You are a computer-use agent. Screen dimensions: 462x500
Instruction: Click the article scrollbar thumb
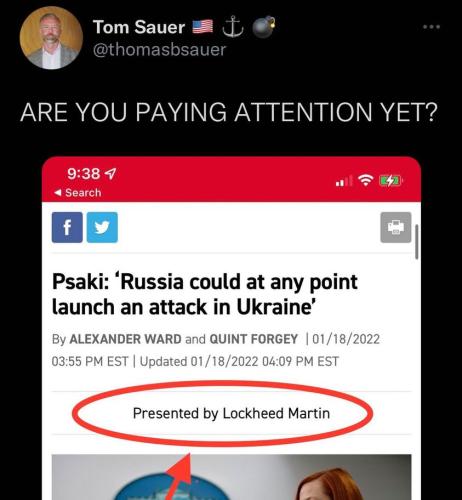[417, 242]
